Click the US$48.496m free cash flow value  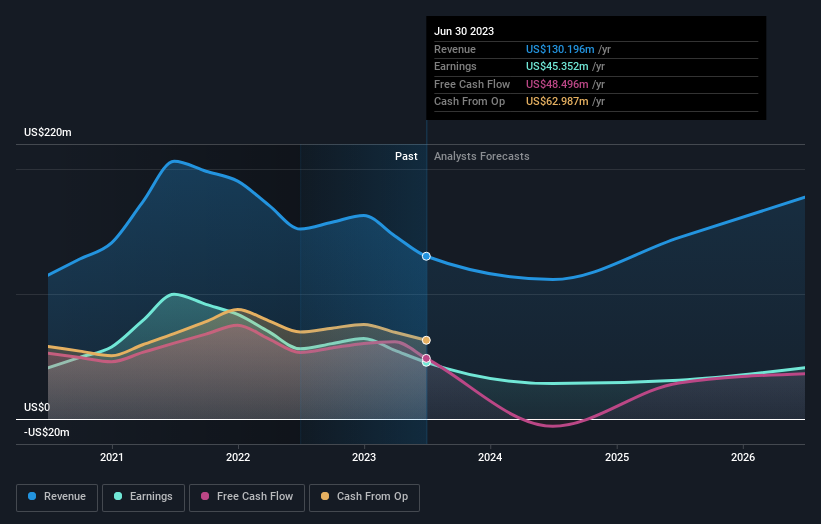557,84
